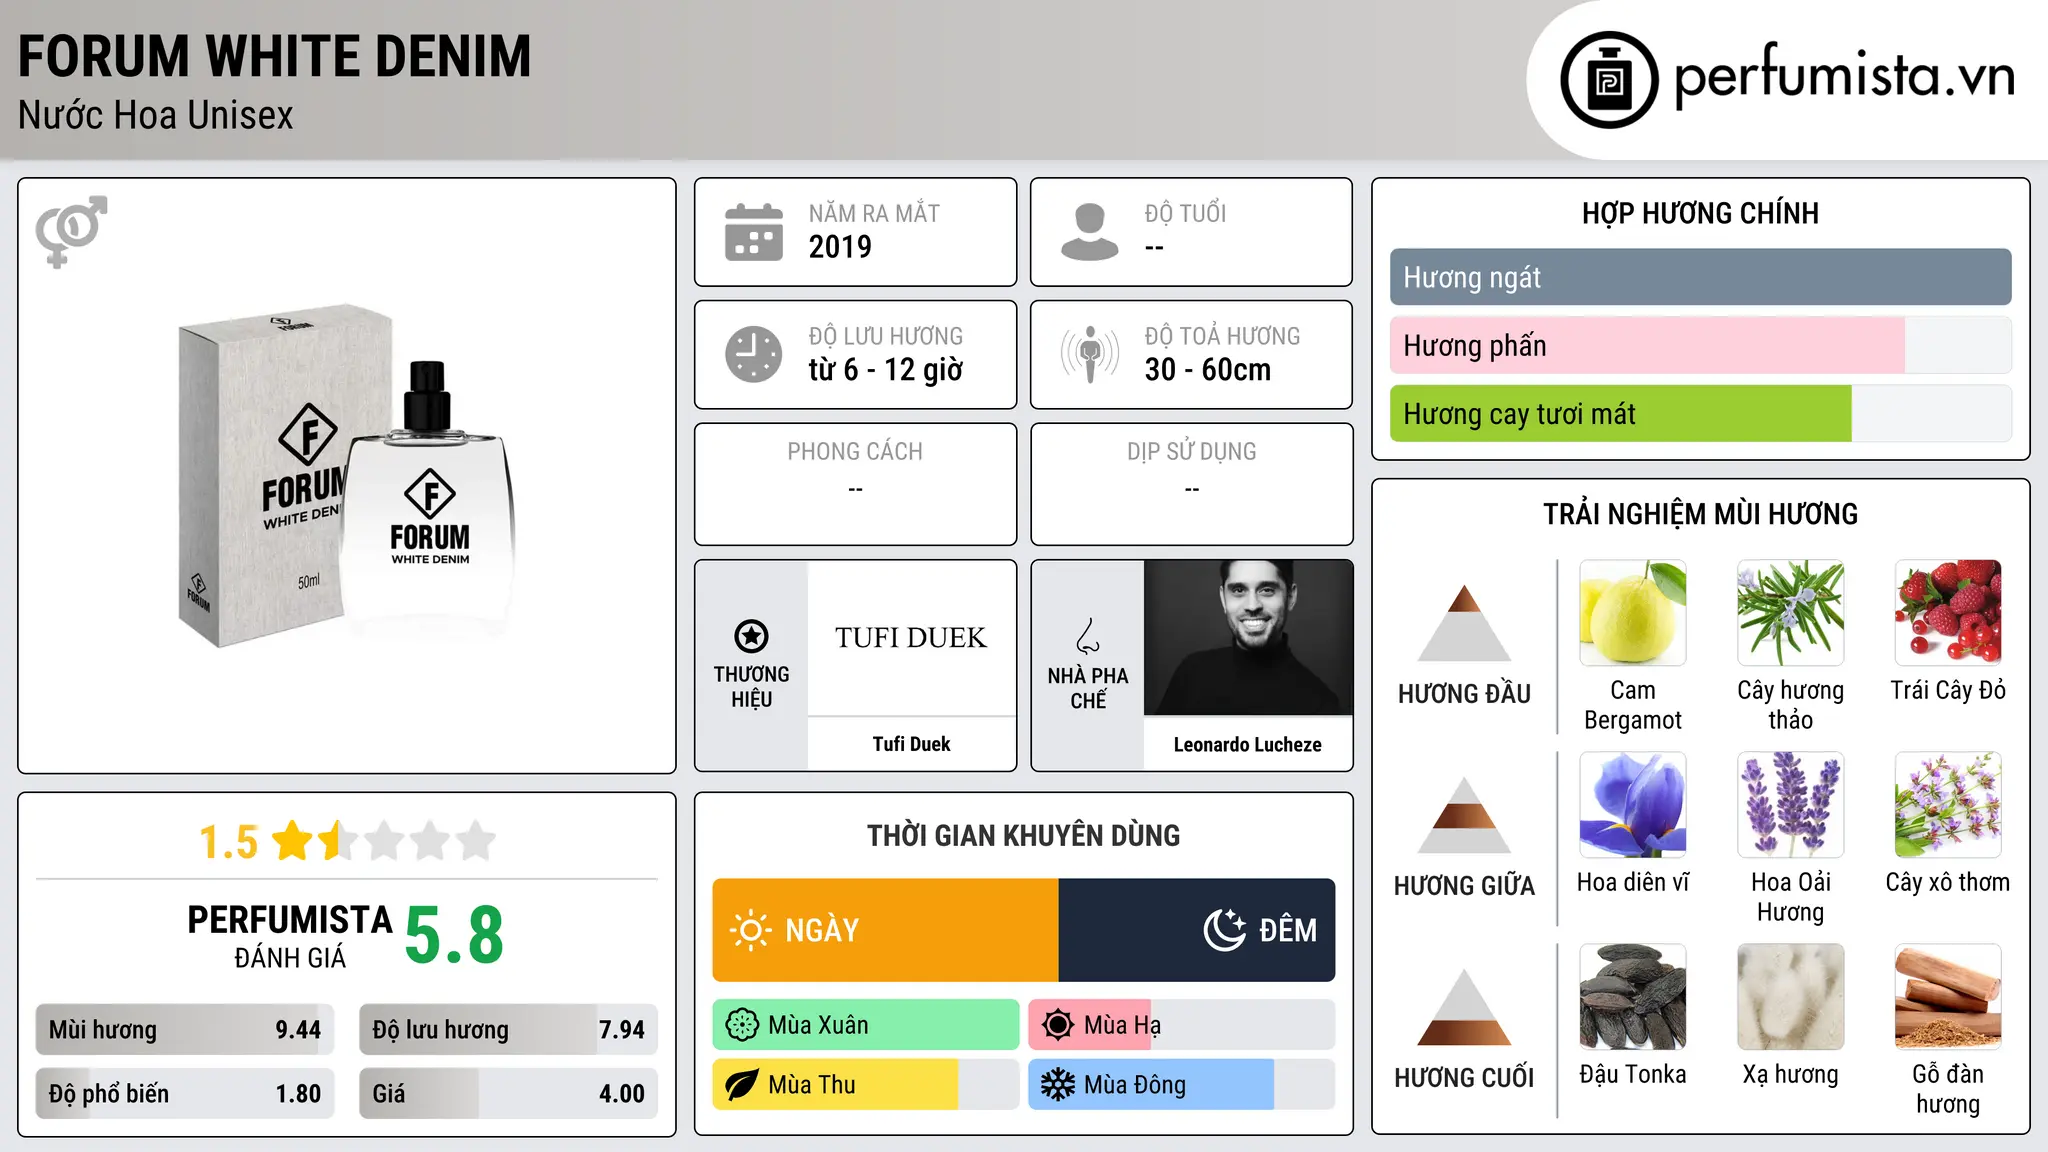Viewport: 2048px width, 1152px height.
Task: Click the top notes pyramid icon
Action: (1464, 623)
